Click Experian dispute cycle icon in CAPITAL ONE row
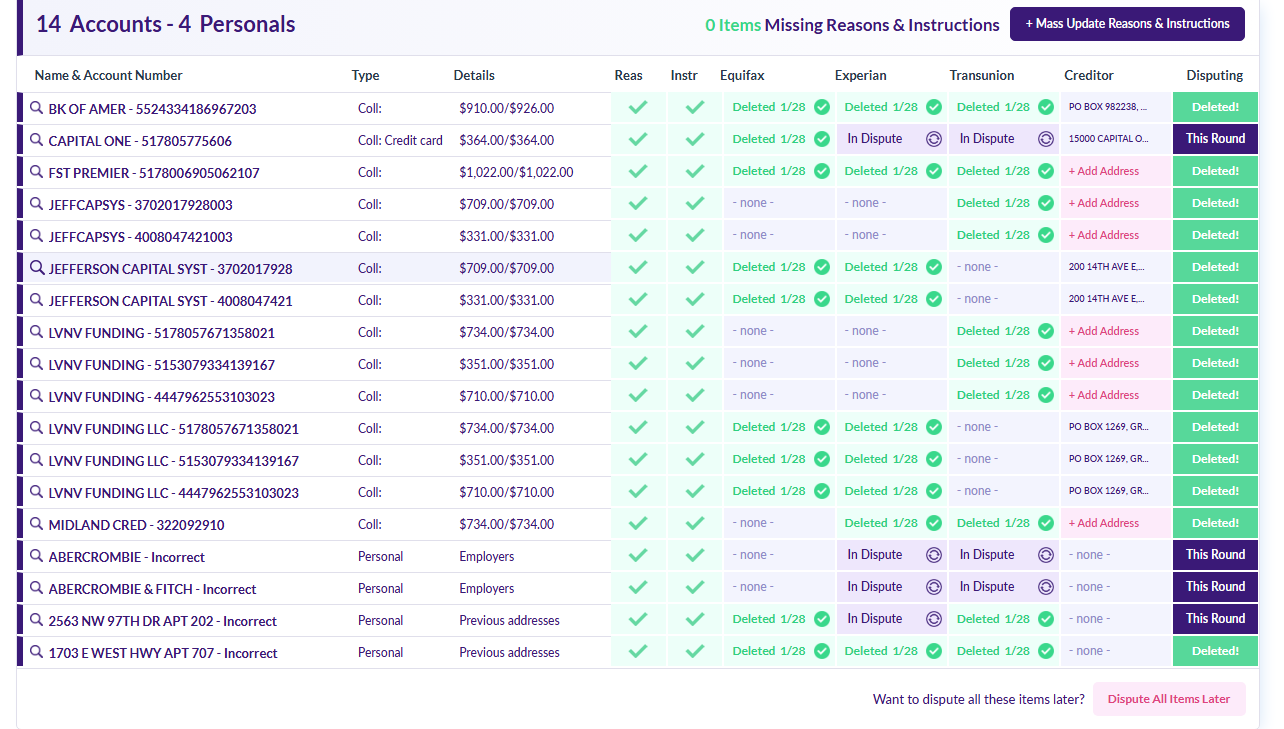The width and height of the screenshot is (1284, 729). point(934,139)
